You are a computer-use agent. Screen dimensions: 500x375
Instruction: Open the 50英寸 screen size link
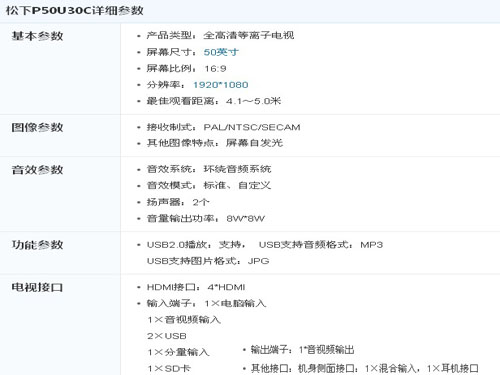[221, 52]
